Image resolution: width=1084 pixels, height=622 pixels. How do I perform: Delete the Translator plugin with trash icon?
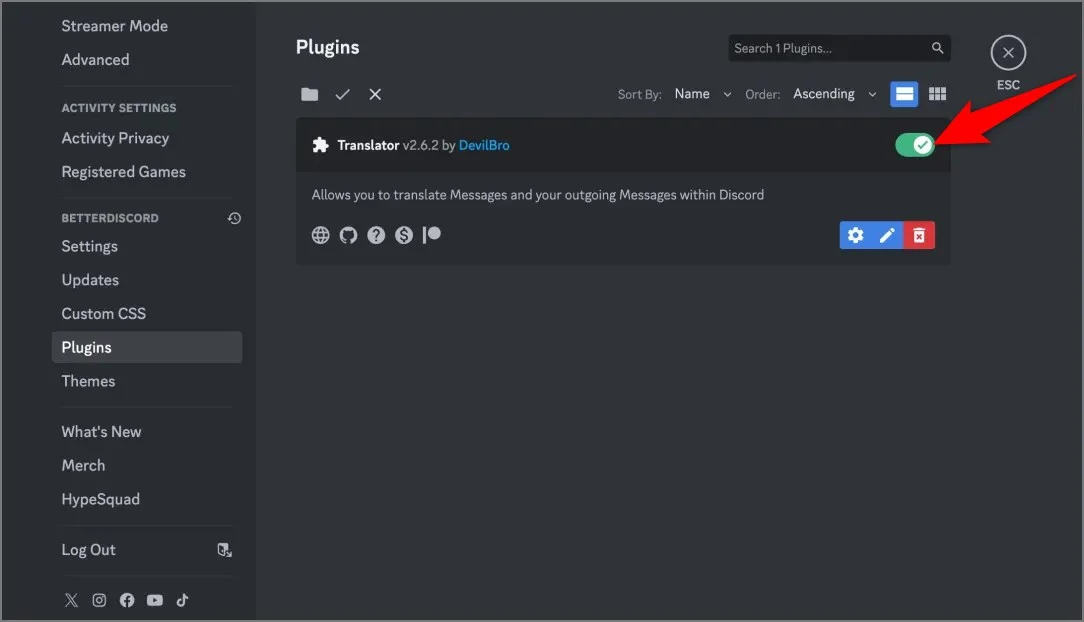919,235
